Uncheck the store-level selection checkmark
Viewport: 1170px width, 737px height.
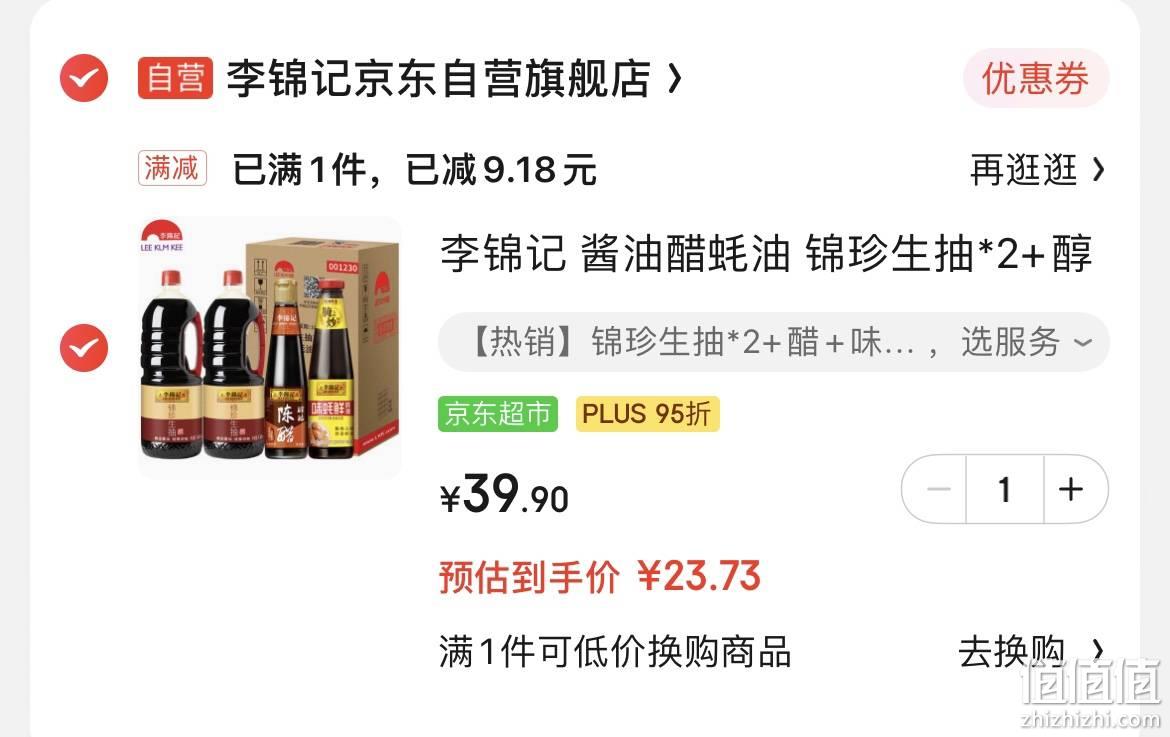(84, 78)
